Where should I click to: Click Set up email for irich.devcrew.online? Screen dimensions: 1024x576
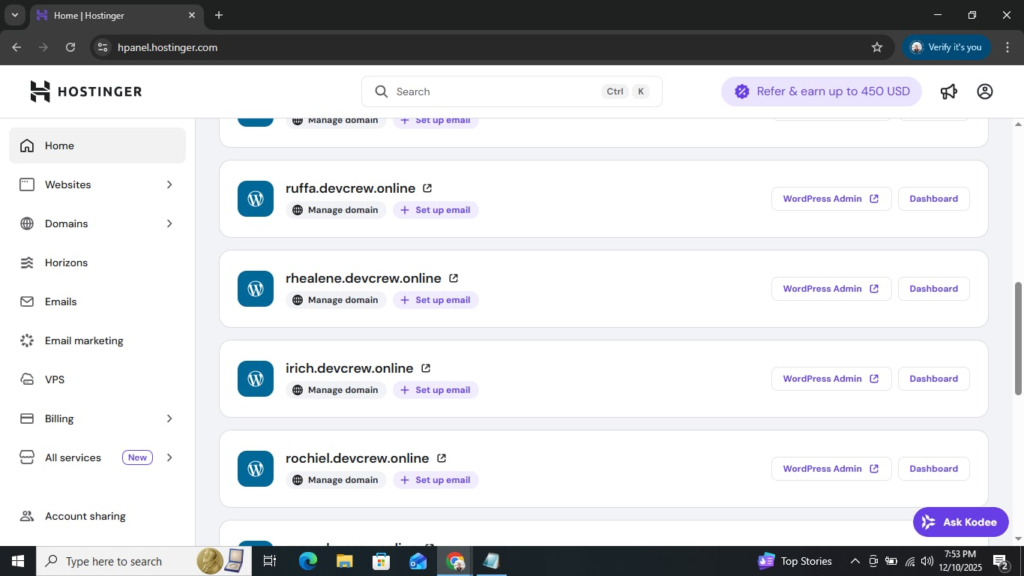tap(435, 390)
